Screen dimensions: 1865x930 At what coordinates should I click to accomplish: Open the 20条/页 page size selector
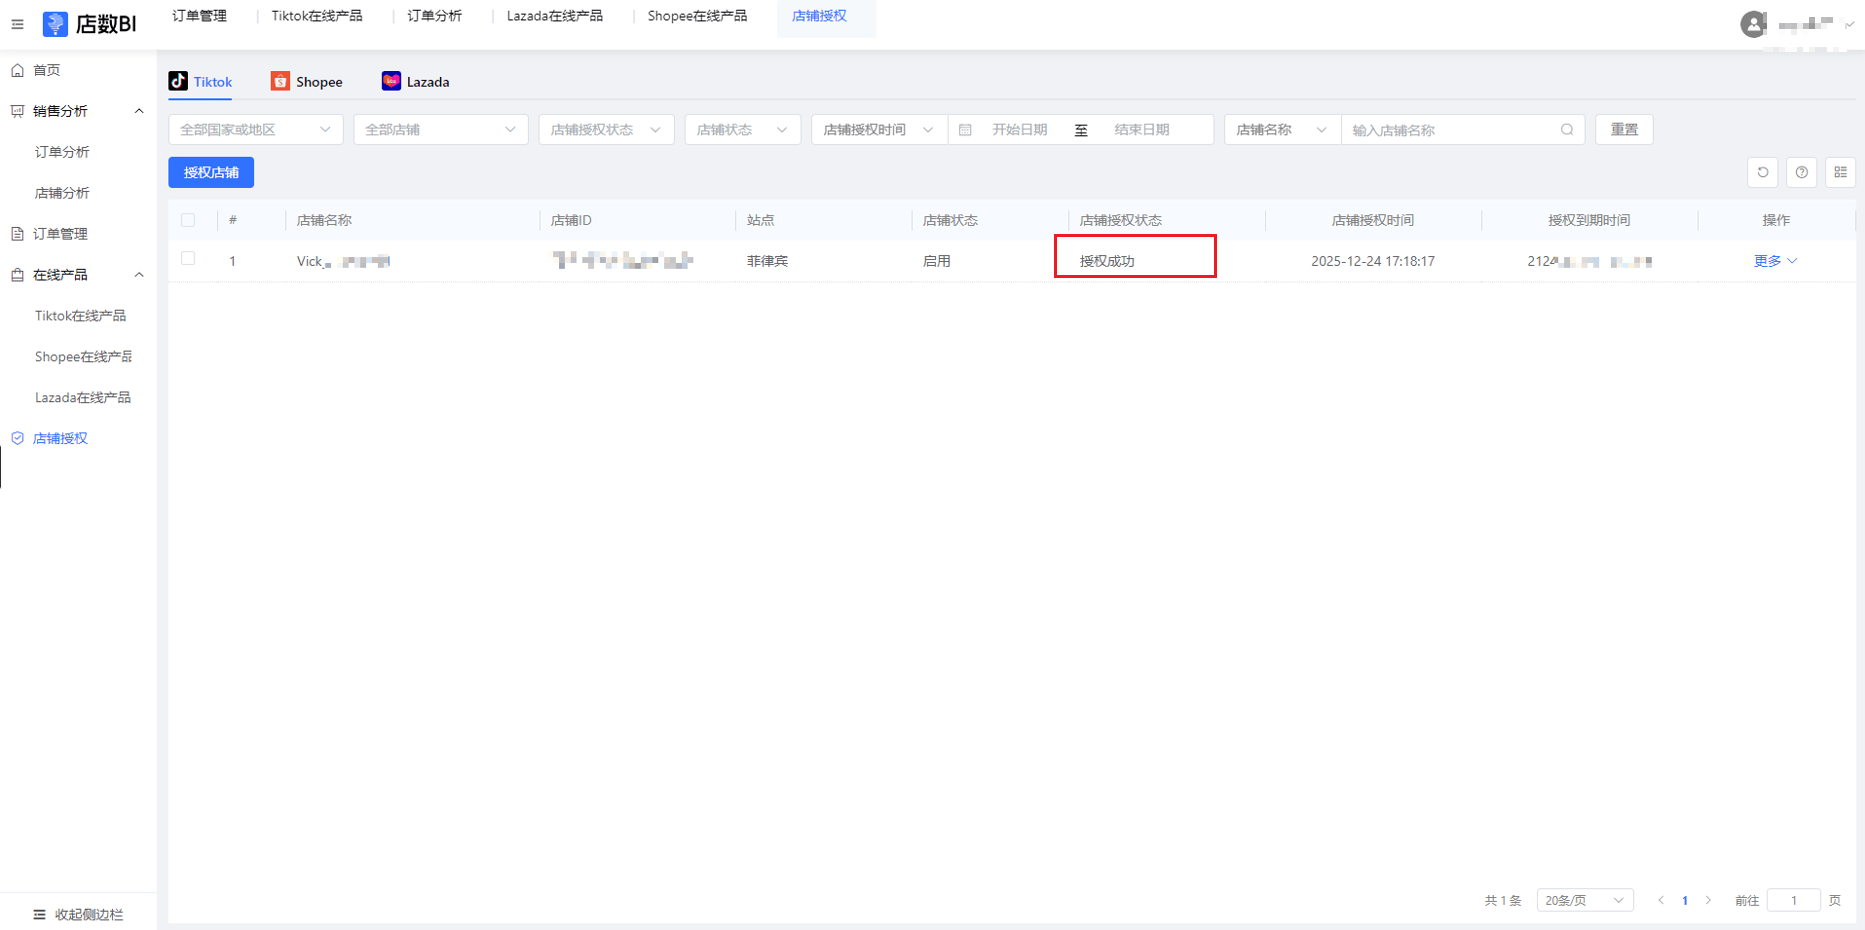point(1584,900)
